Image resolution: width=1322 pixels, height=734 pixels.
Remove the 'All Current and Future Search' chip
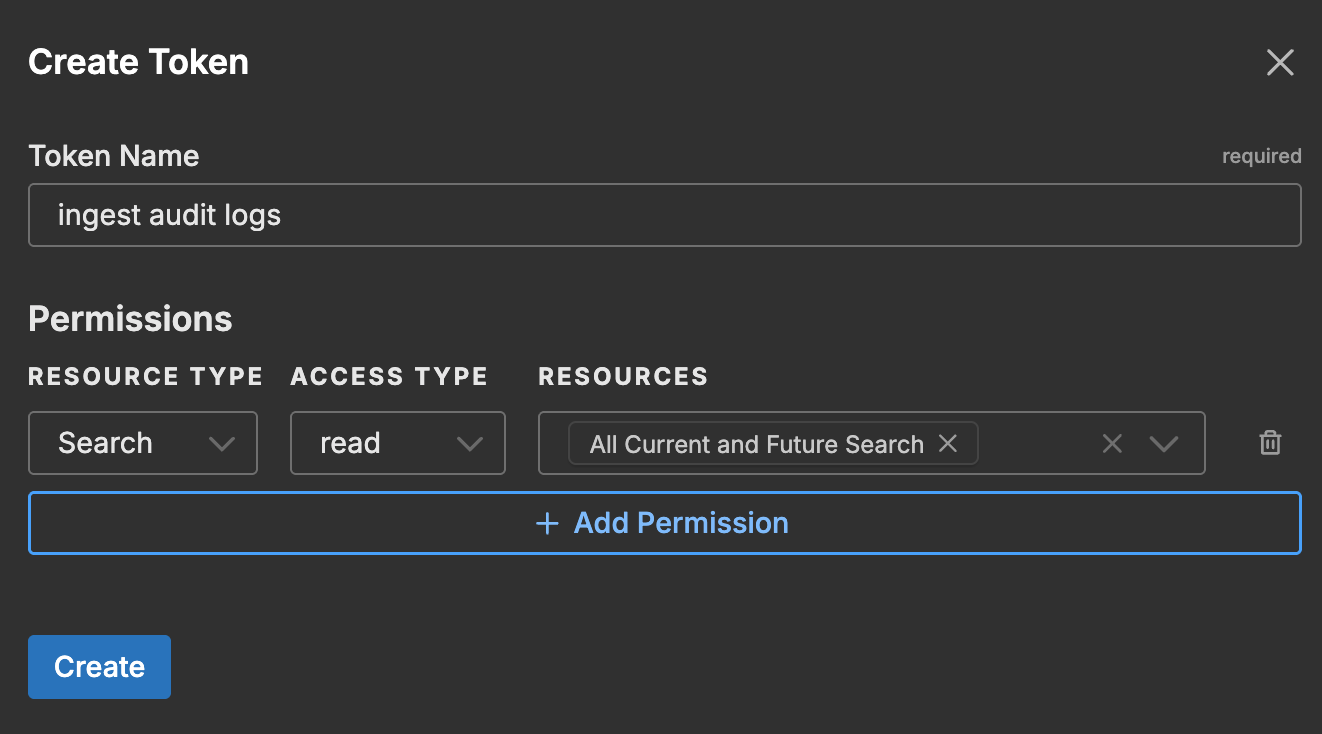point(948,444)
